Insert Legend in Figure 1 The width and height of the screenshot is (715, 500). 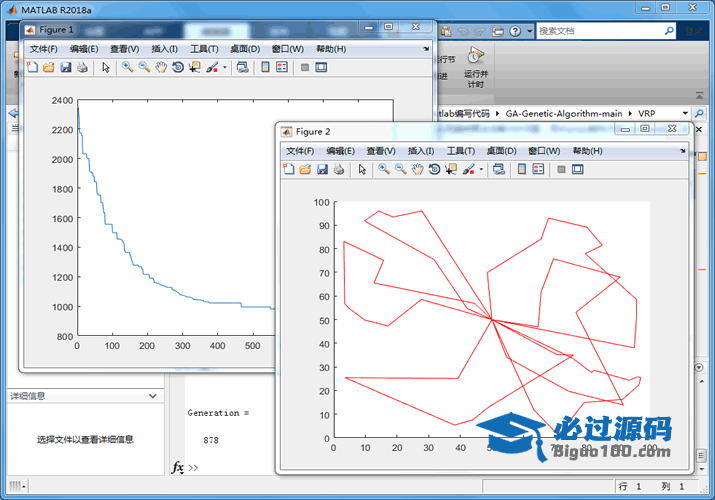click(x=282, y=67)
